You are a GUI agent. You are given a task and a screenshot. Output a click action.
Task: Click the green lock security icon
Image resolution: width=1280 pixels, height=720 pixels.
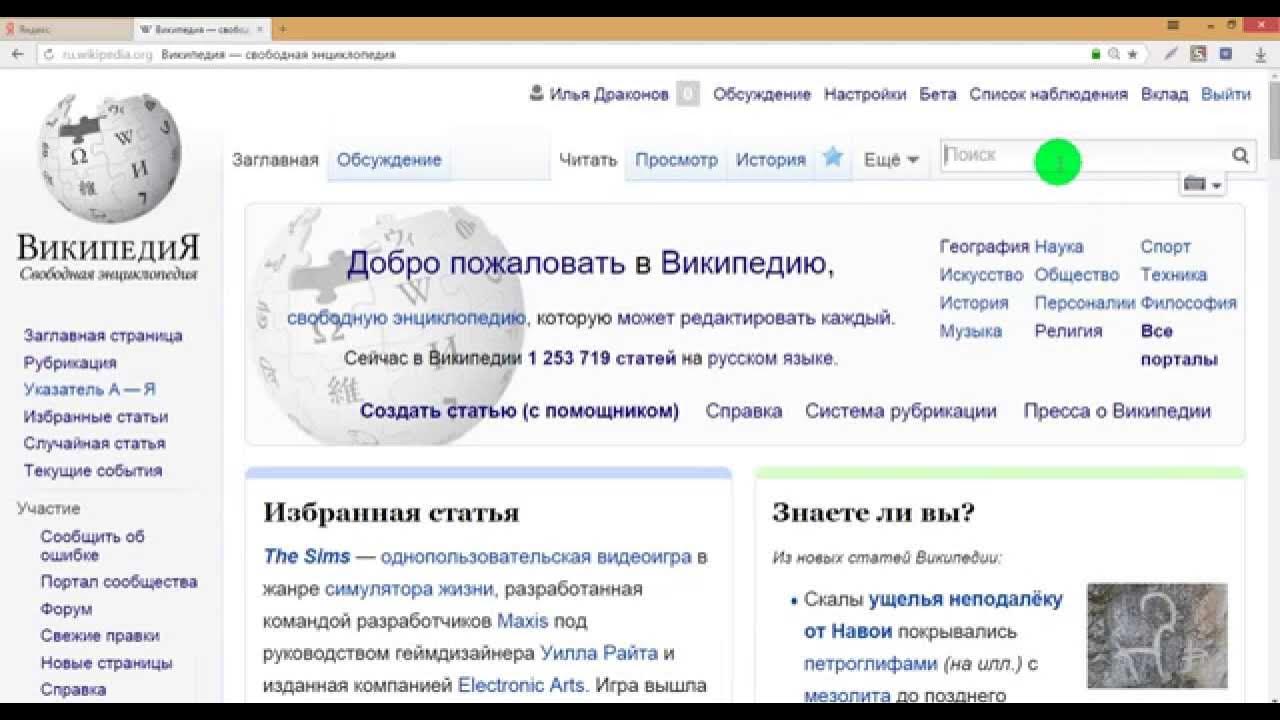(1096, 54)
